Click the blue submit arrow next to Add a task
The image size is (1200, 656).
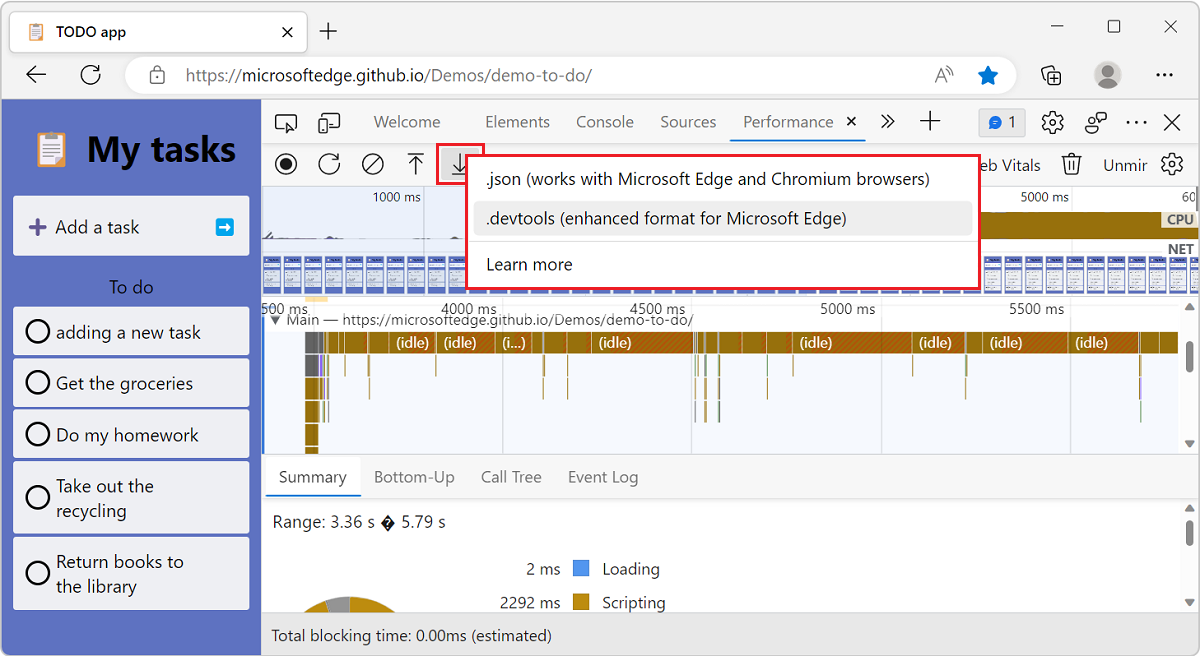(225, 227)
